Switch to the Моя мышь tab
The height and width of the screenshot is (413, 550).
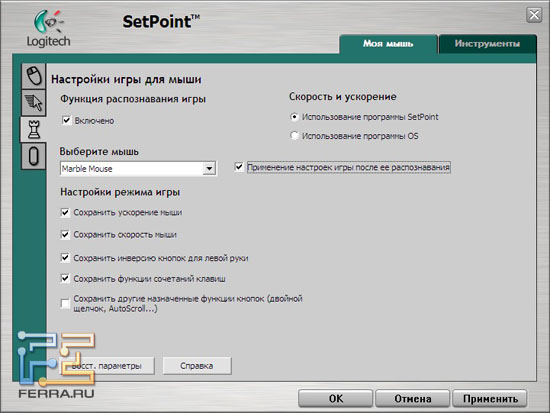388,44
